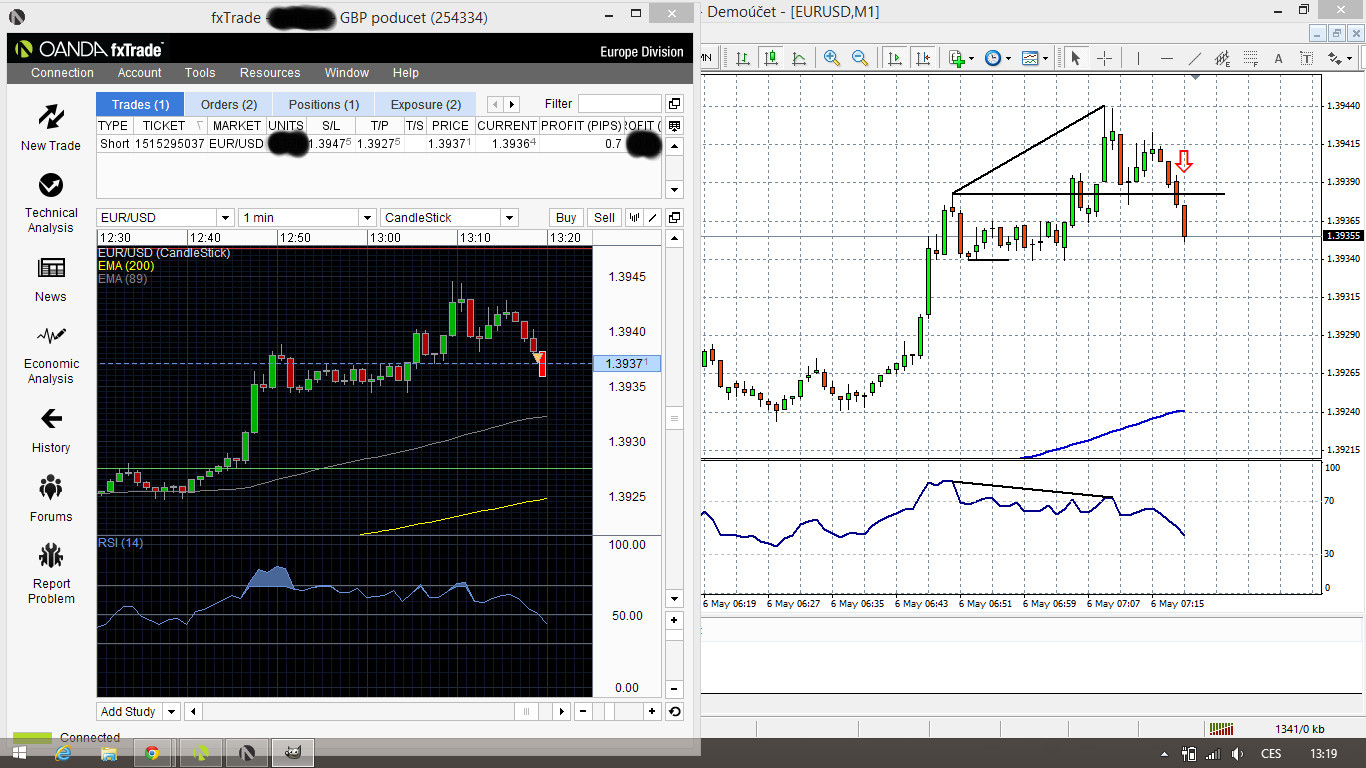The image size is (1366, 768).
Task: Toggle the draw line tool on fxTrade chart
Action: point(652,217)
